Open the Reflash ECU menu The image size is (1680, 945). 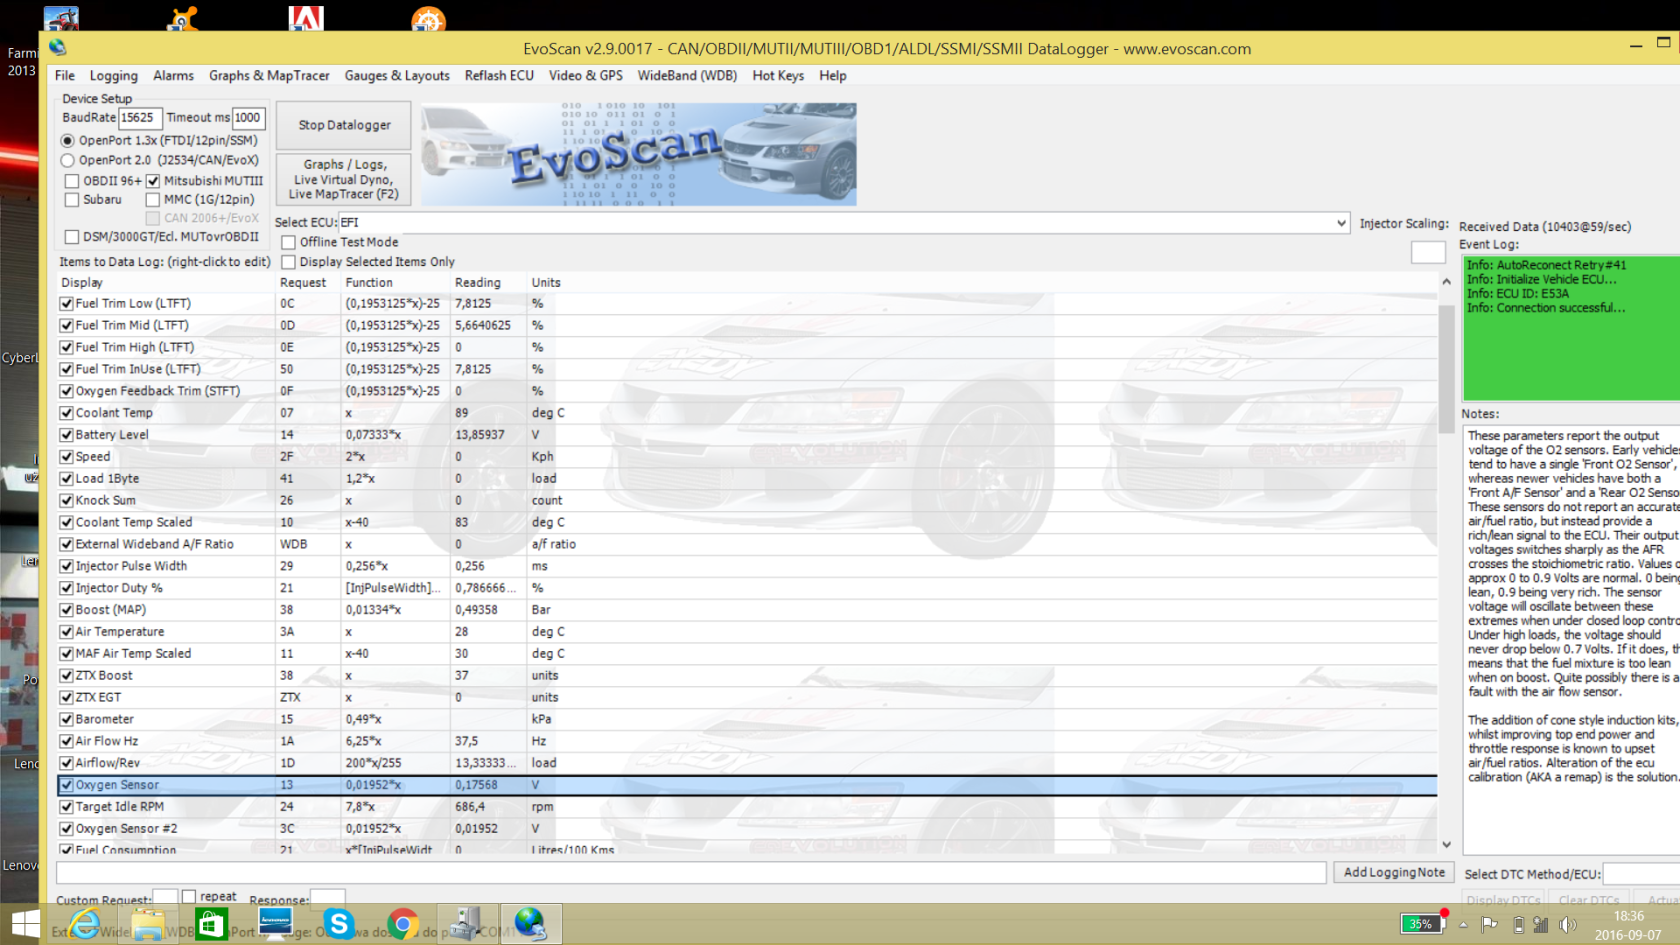click(499, 76)
